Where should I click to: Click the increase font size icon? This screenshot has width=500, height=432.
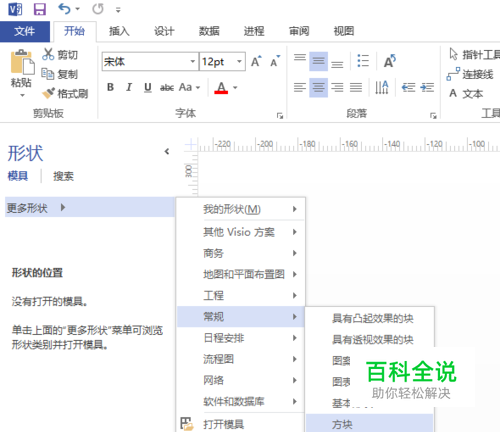tap(256, 61)
